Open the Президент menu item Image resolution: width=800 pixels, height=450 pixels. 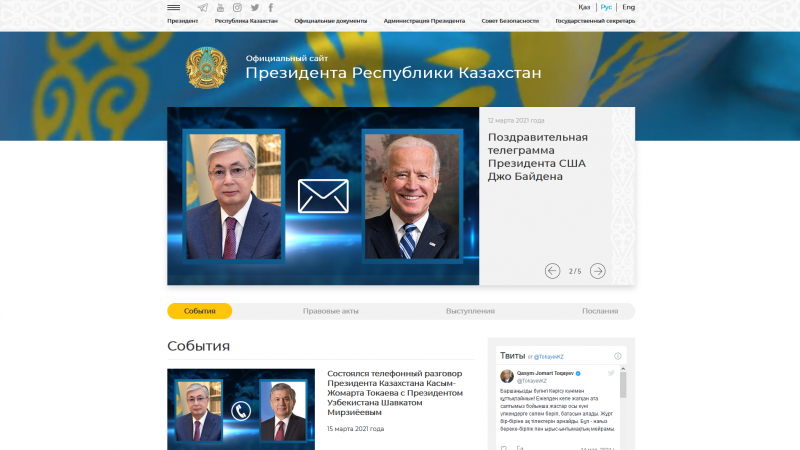click(x=182, y=20)
